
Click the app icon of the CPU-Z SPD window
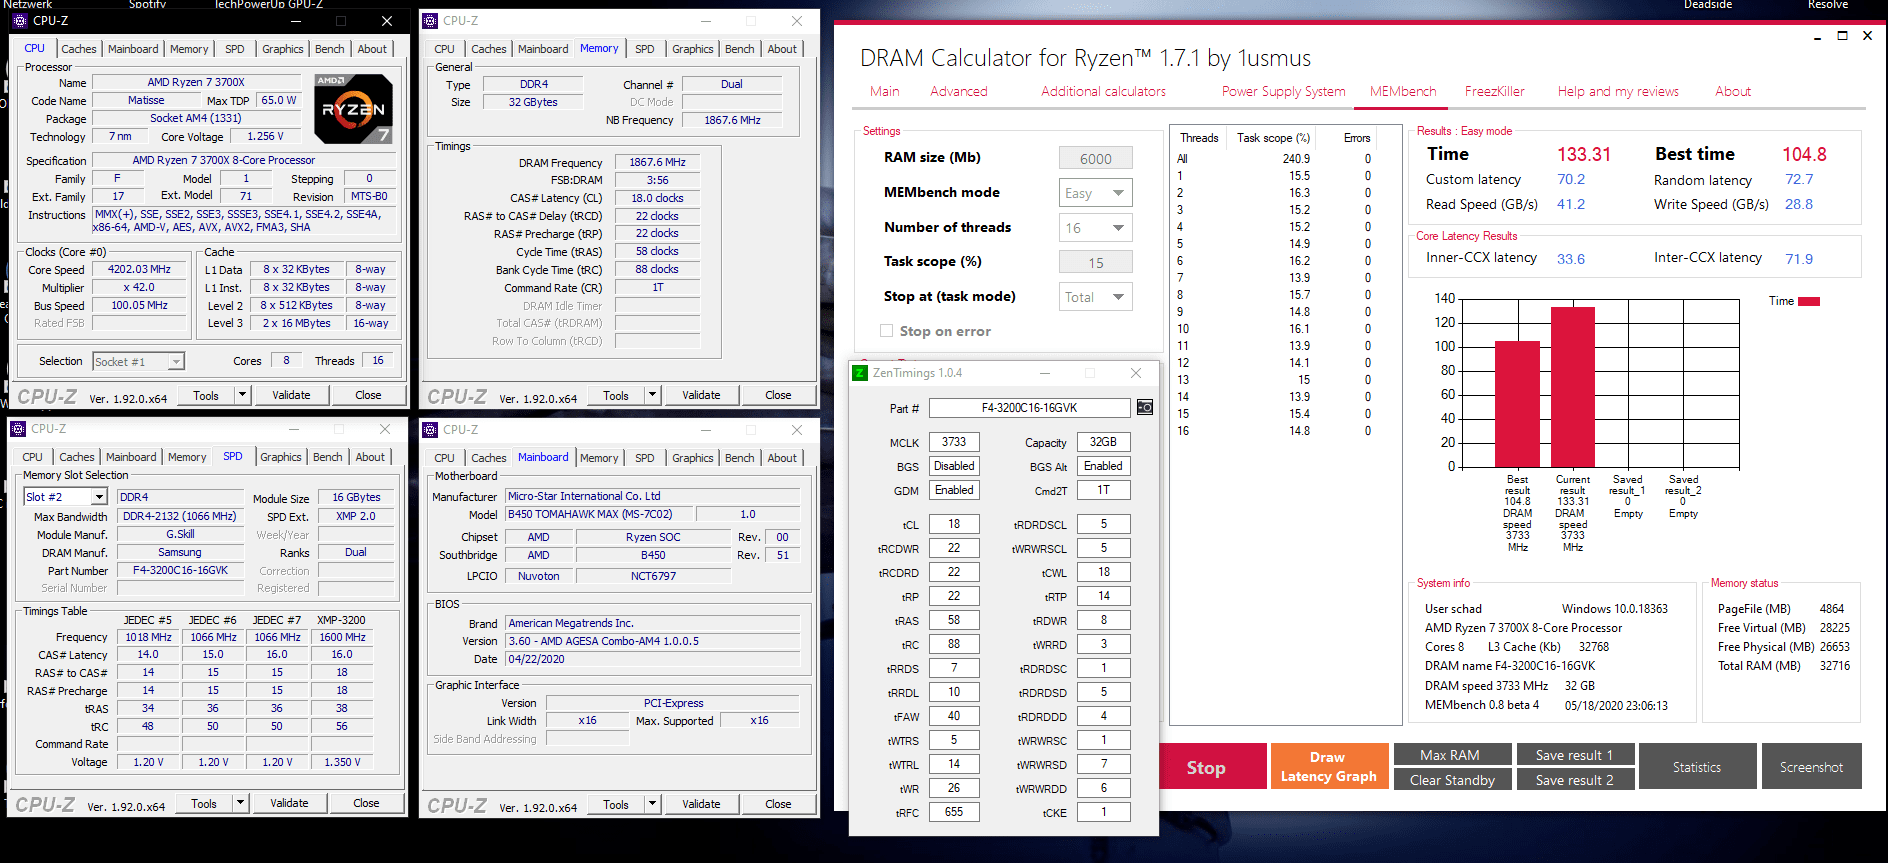18,429
